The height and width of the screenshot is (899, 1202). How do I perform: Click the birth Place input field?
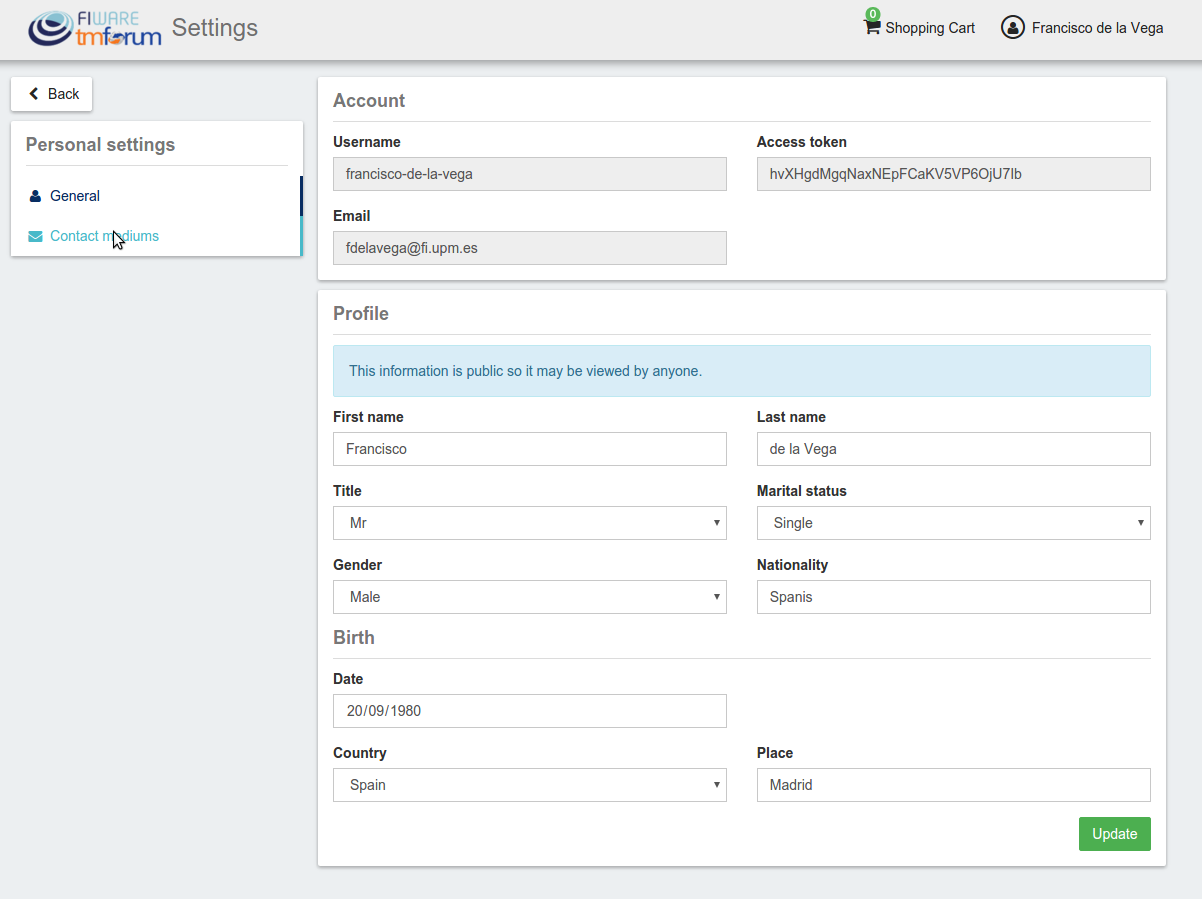click(954, 785)
